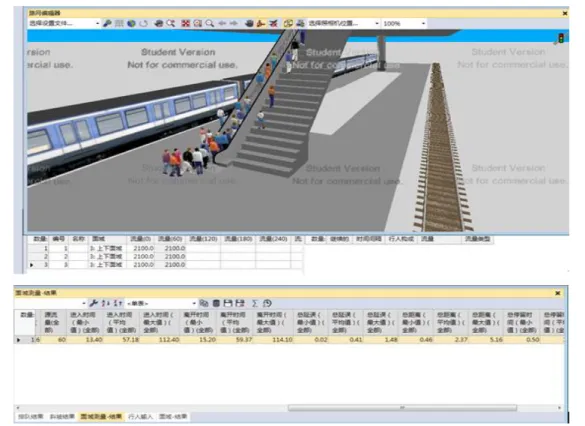Go to next view with right arrow

234,23
